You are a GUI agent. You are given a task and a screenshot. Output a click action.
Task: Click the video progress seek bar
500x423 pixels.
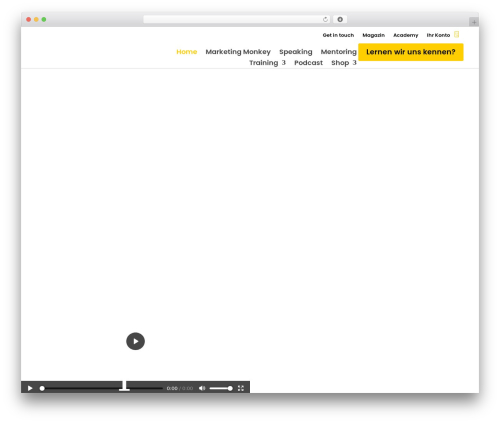pyautogui.click(x=102, y=388)
